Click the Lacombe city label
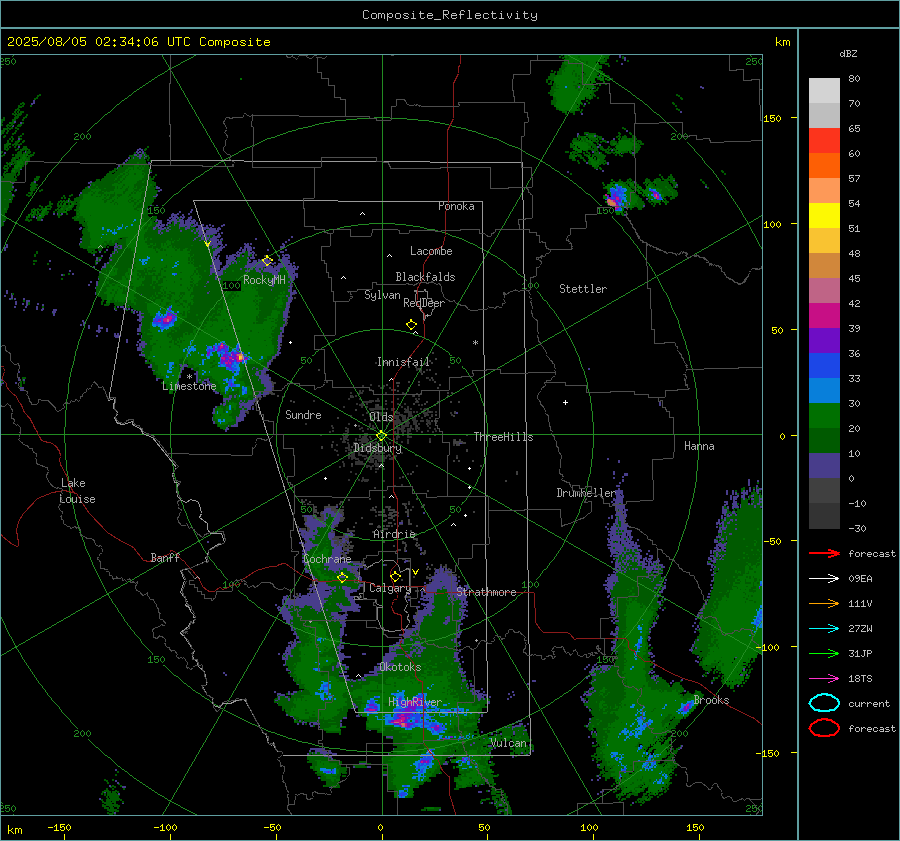The width and height of the screenshot is (900, 841). click(431, 251)
